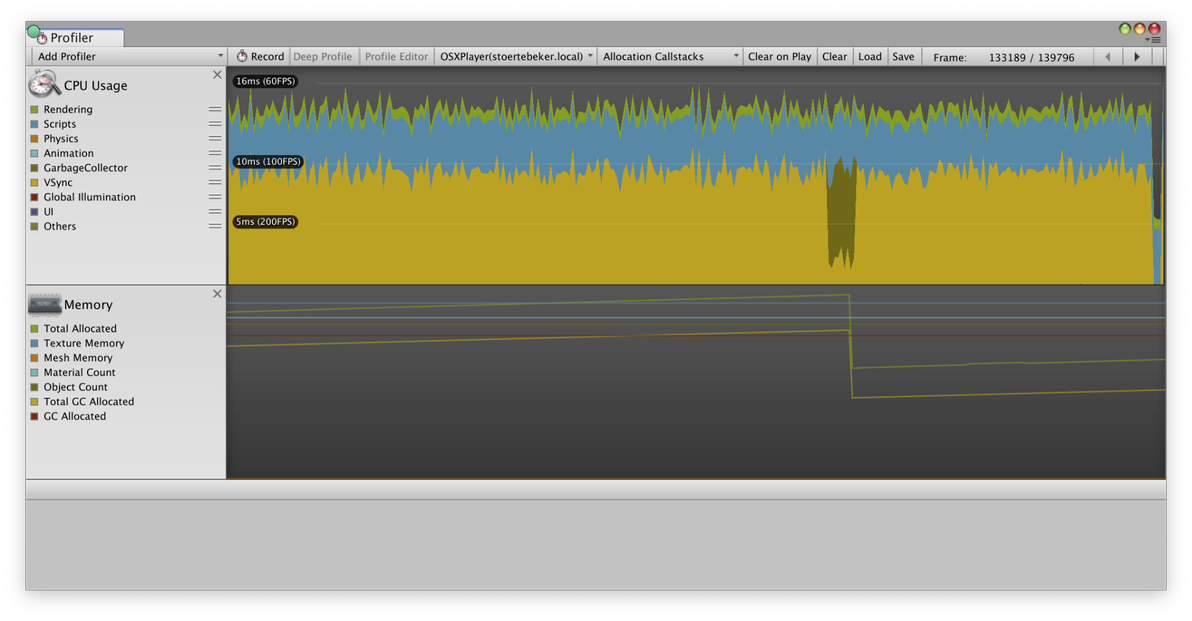The height and width of the screenshot is (621, 1192).
Task: Open the Allocation Callstacks dropdown
Action: [670, 56]
